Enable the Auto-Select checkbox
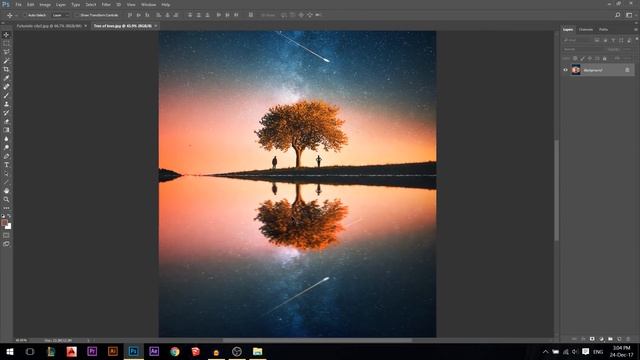This screenshot has width=640, height=360. (x=24, y=15)
